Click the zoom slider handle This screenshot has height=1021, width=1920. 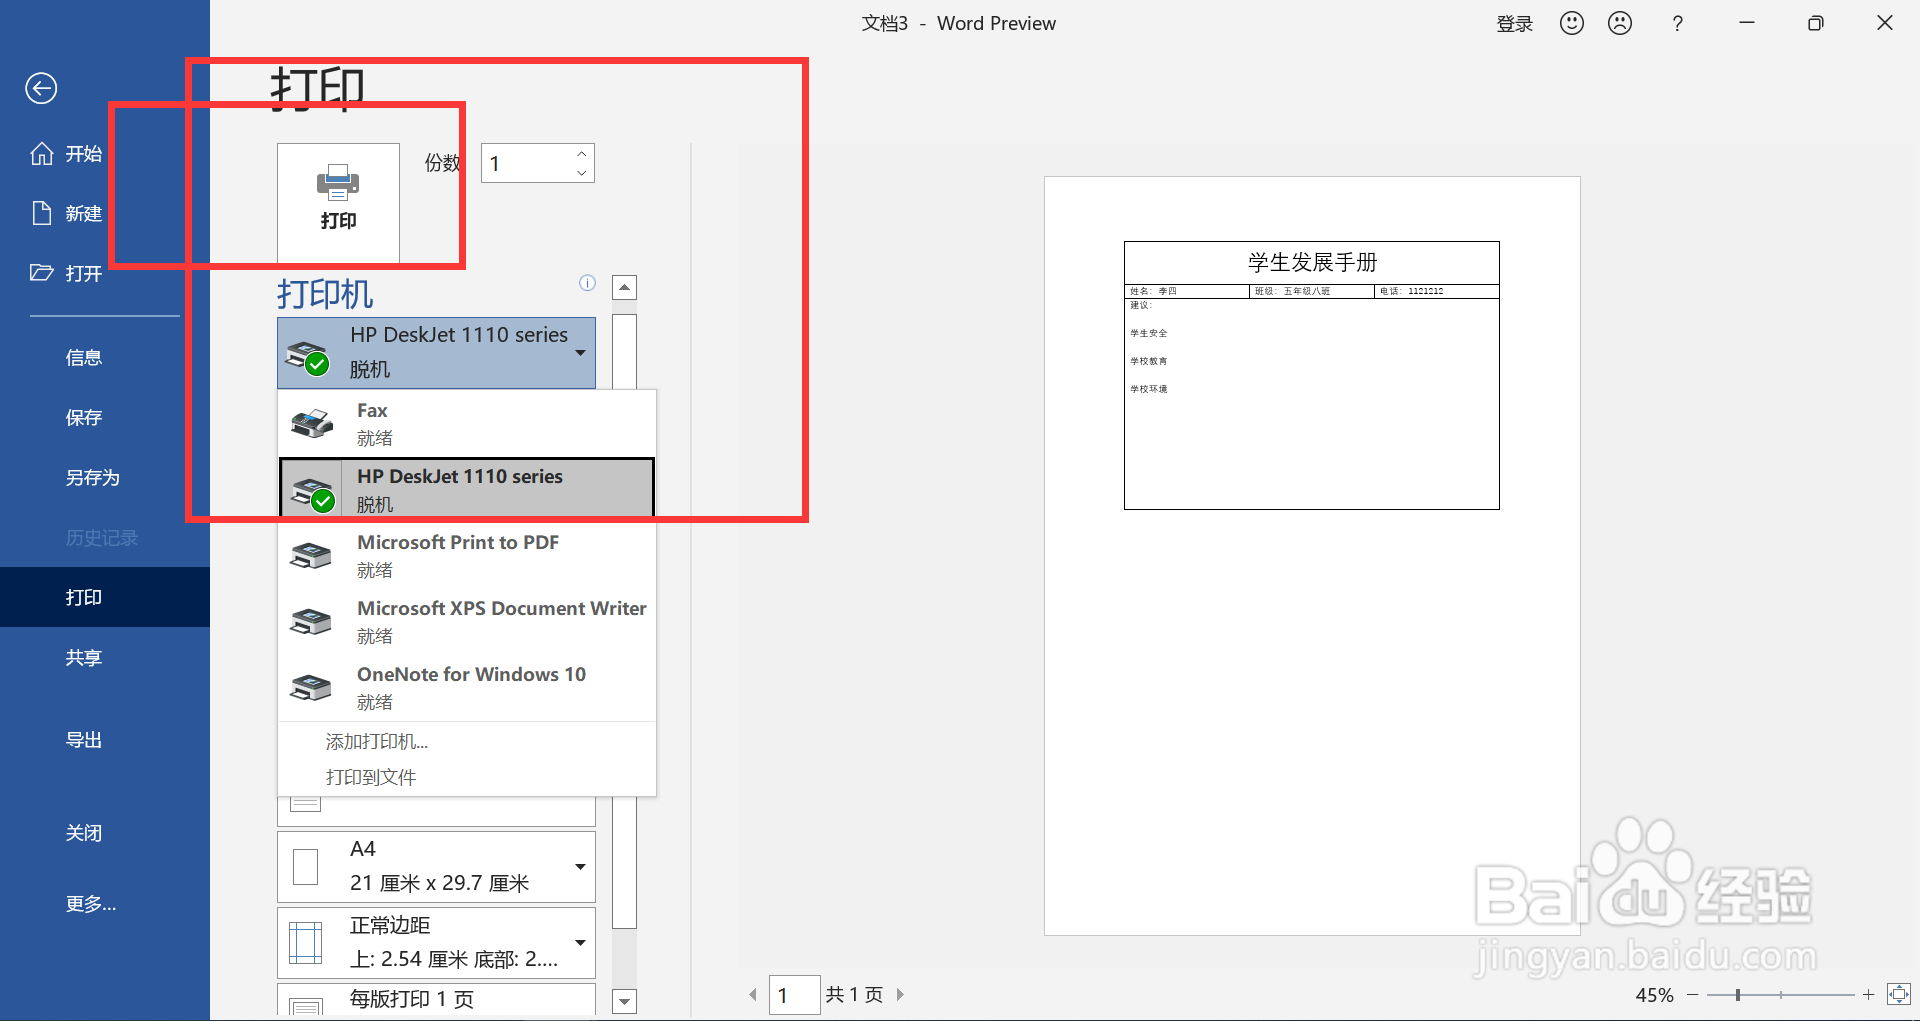click(1738, 995)
